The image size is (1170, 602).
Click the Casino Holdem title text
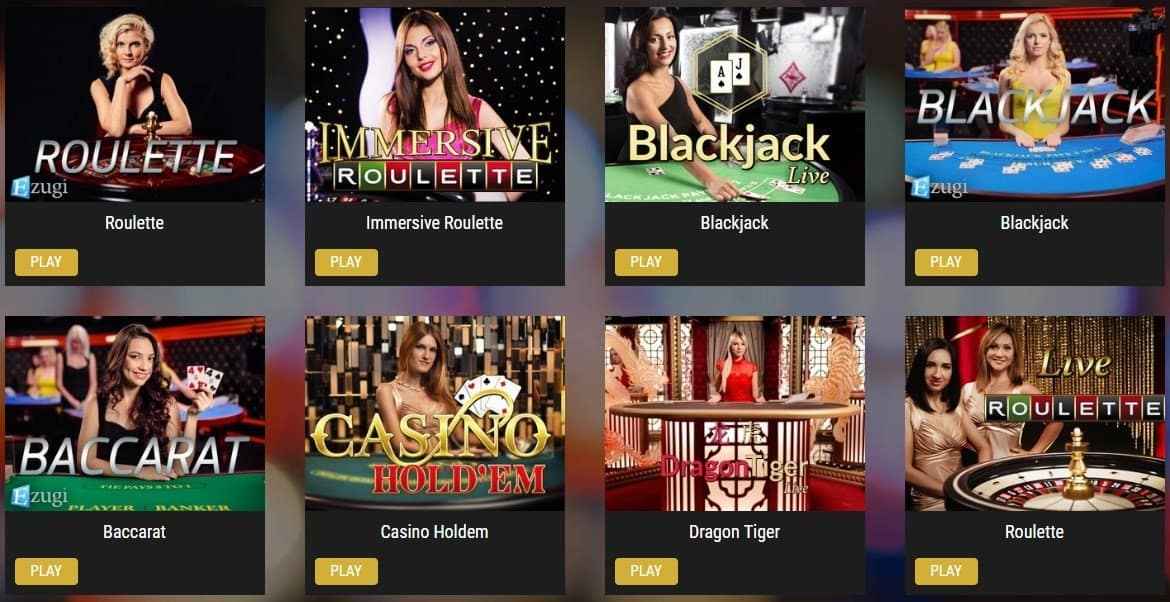[x=434, y=532]
